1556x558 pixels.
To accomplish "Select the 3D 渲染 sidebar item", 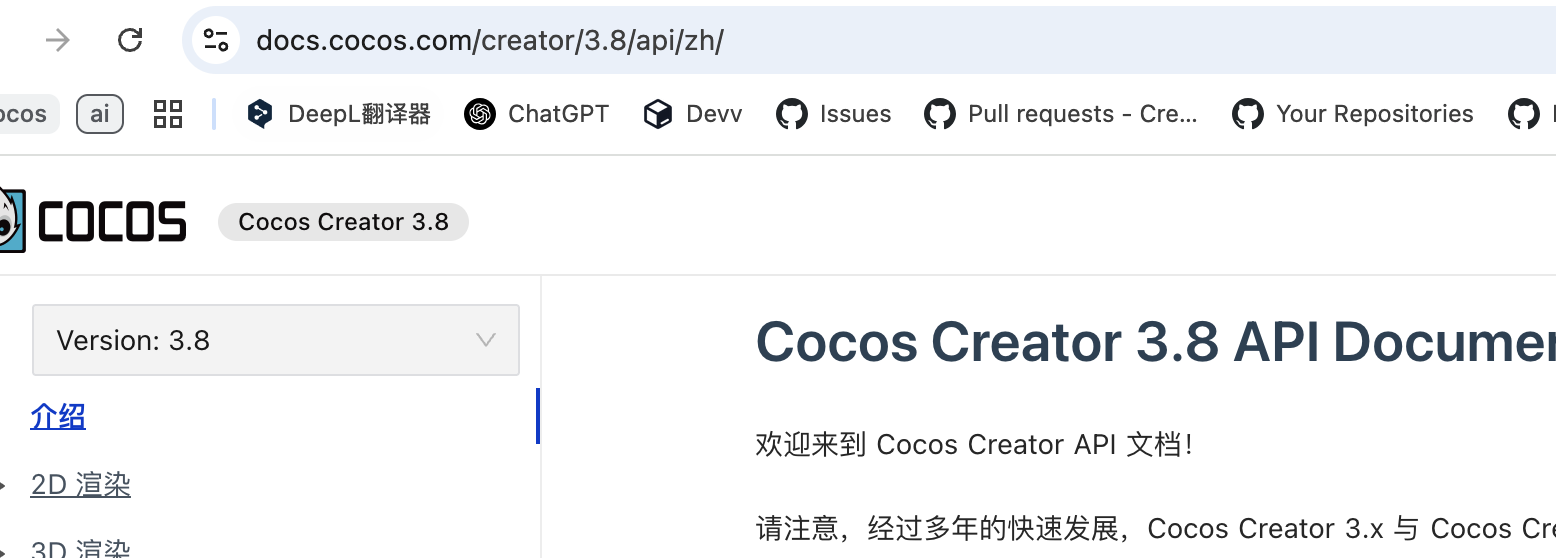I will click(x=81, y=549).
